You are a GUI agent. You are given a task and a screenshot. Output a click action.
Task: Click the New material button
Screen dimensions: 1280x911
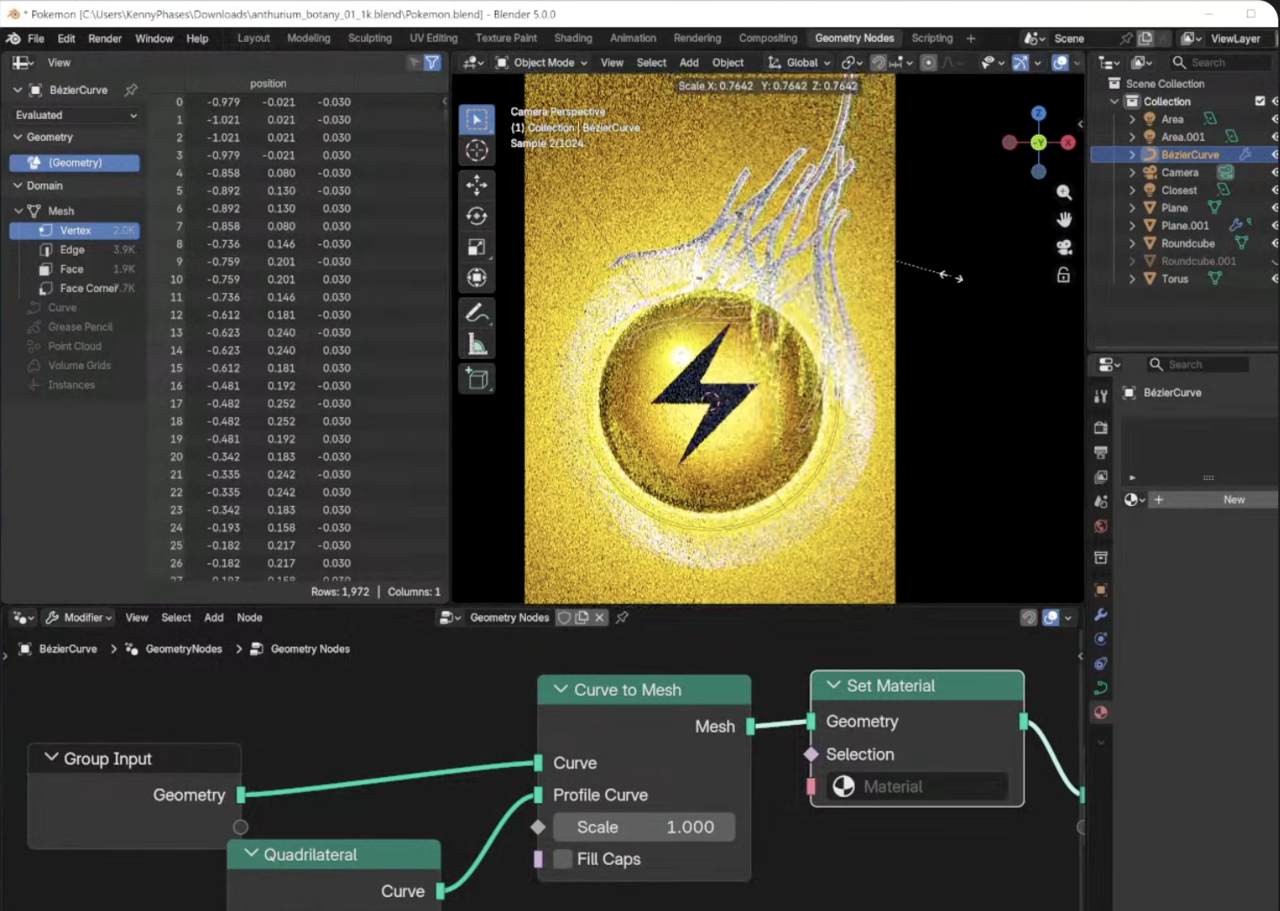pyautogui.click(x=1233, y=499)
